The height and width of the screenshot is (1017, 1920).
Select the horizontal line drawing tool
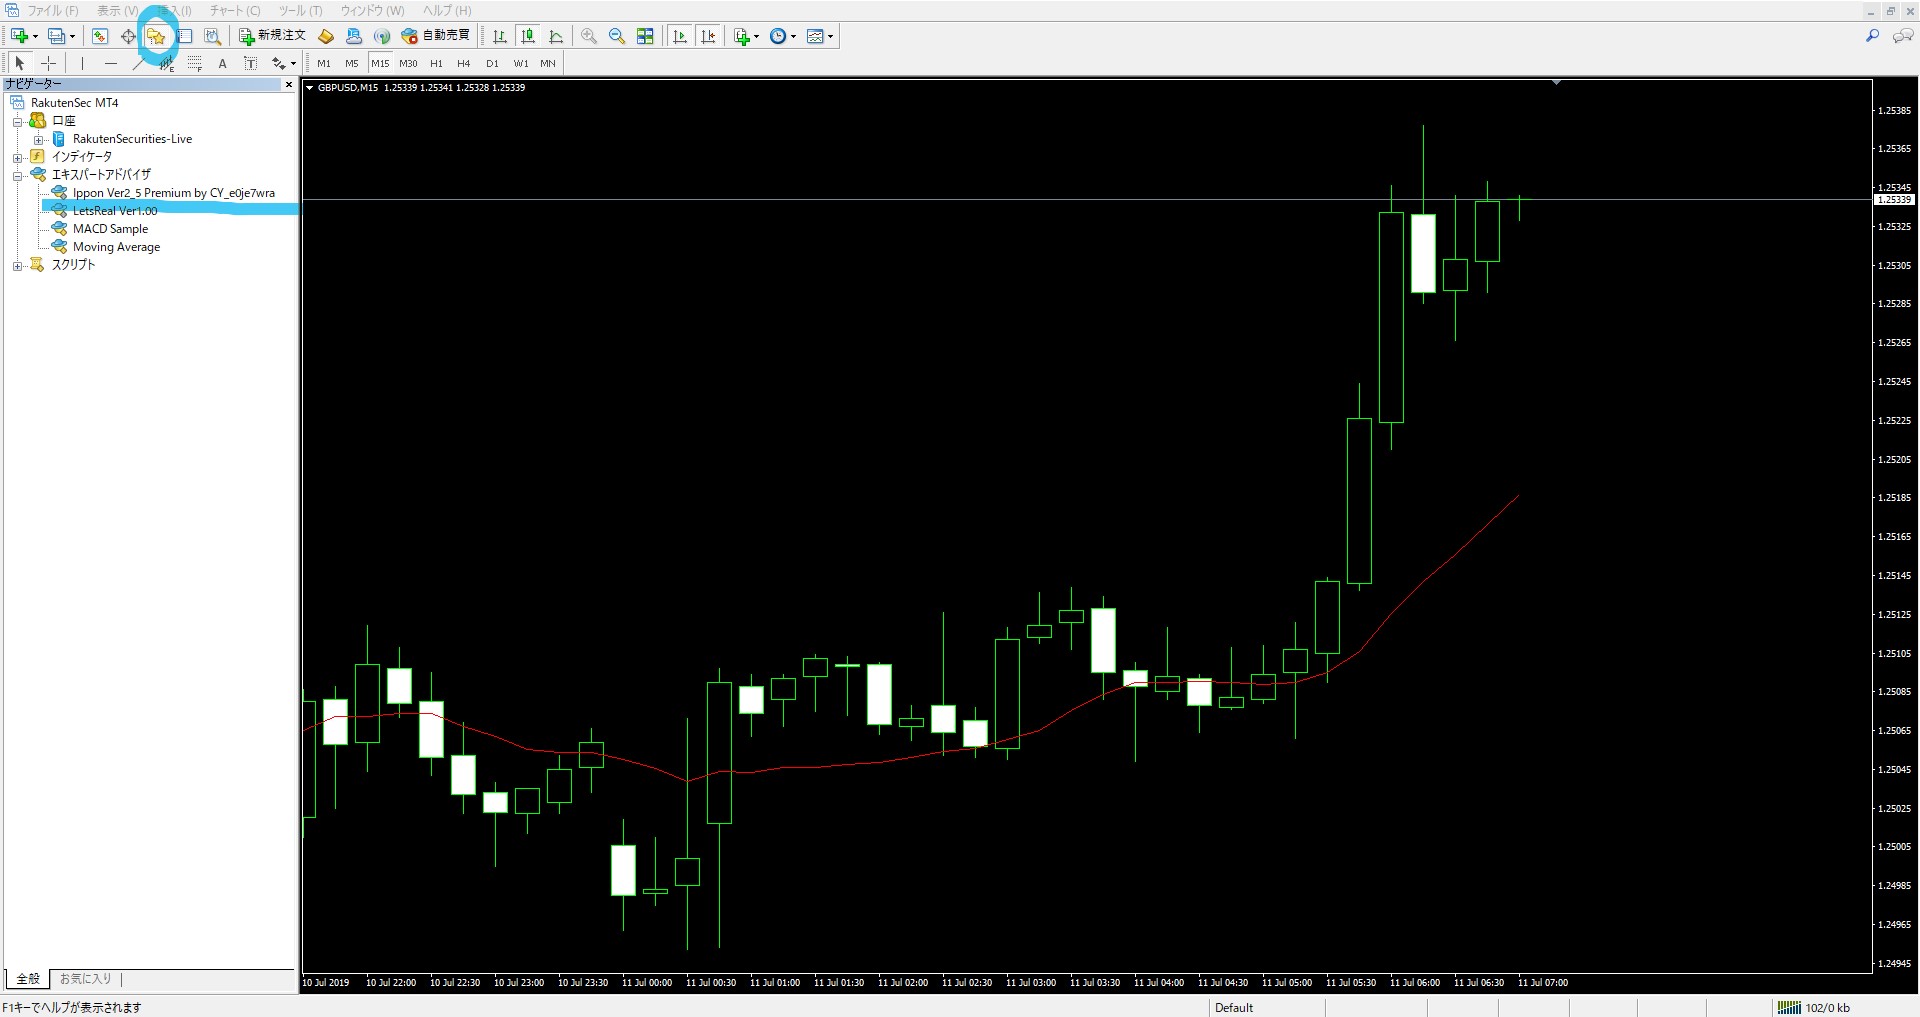[x=110, y=63]
